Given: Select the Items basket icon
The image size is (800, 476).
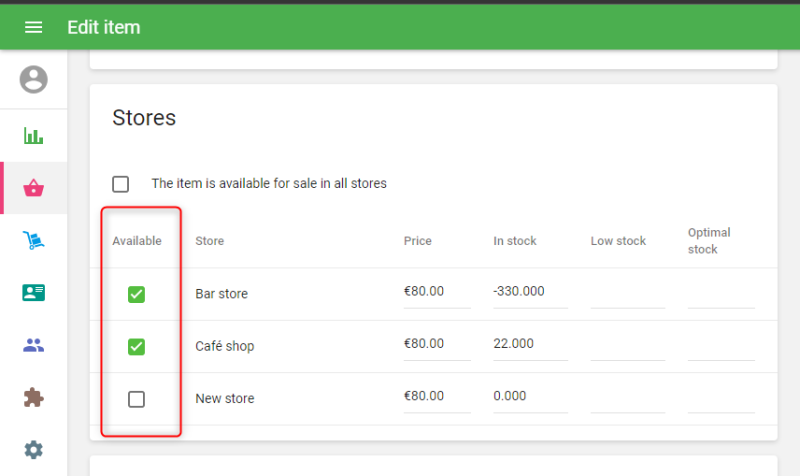Looking at the screenshot, I should point(33,188).
